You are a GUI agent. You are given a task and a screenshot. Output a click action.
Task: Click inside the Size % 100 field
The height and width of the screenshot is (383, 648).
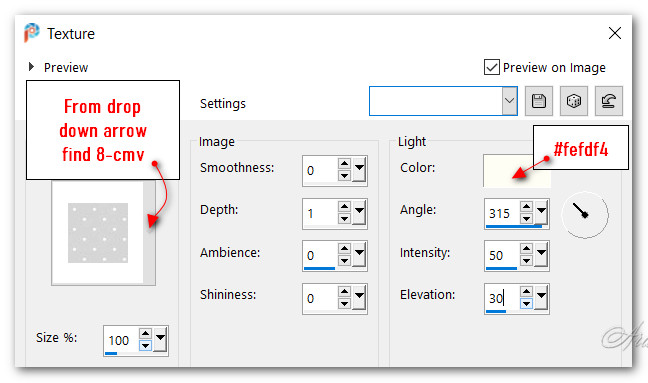click(121, 340)
